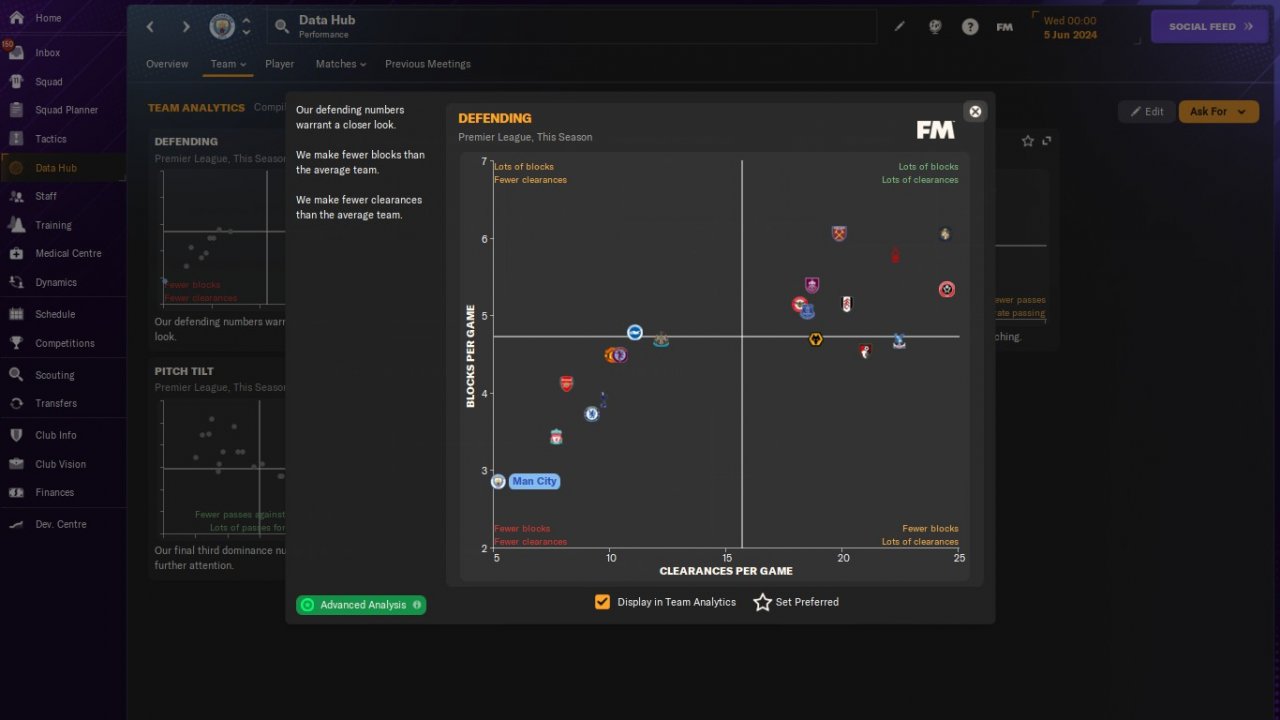The width and height of the screenshot is (1280, 720).
Task: Click the Chelsea badge on the chart
Action: coord(592,413)
